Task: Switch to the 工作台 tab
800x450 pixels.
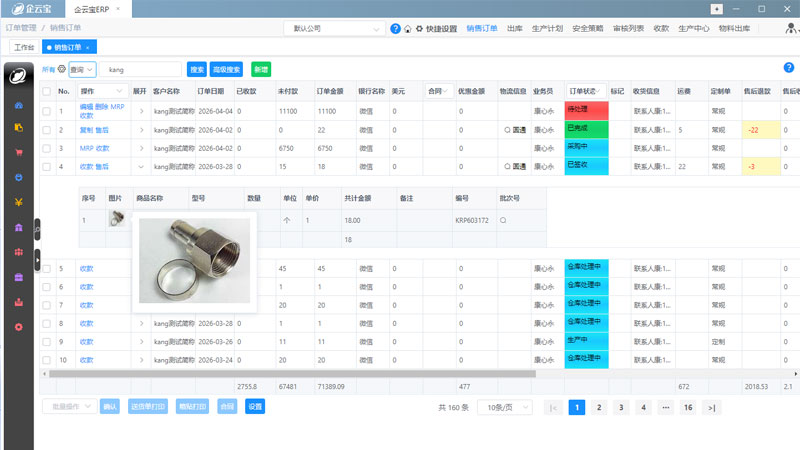Action: [x=24, y=47]
